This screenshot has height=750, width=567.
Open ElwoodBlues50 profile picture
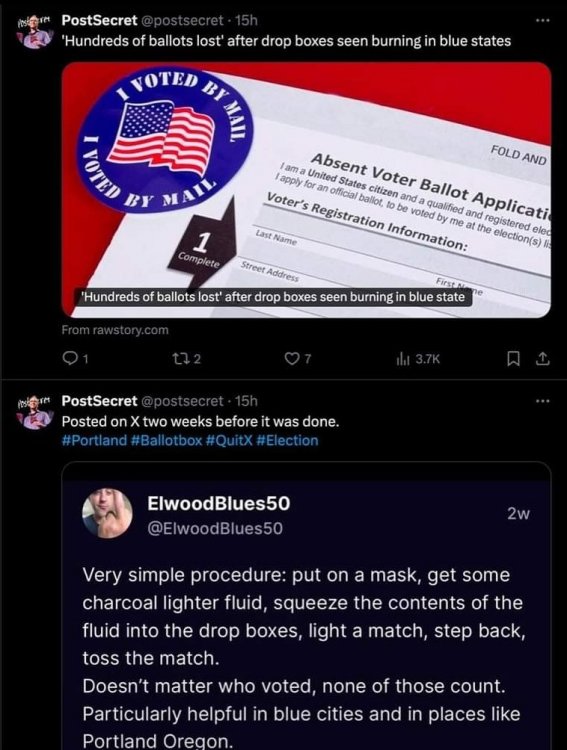tap(108, 513)
